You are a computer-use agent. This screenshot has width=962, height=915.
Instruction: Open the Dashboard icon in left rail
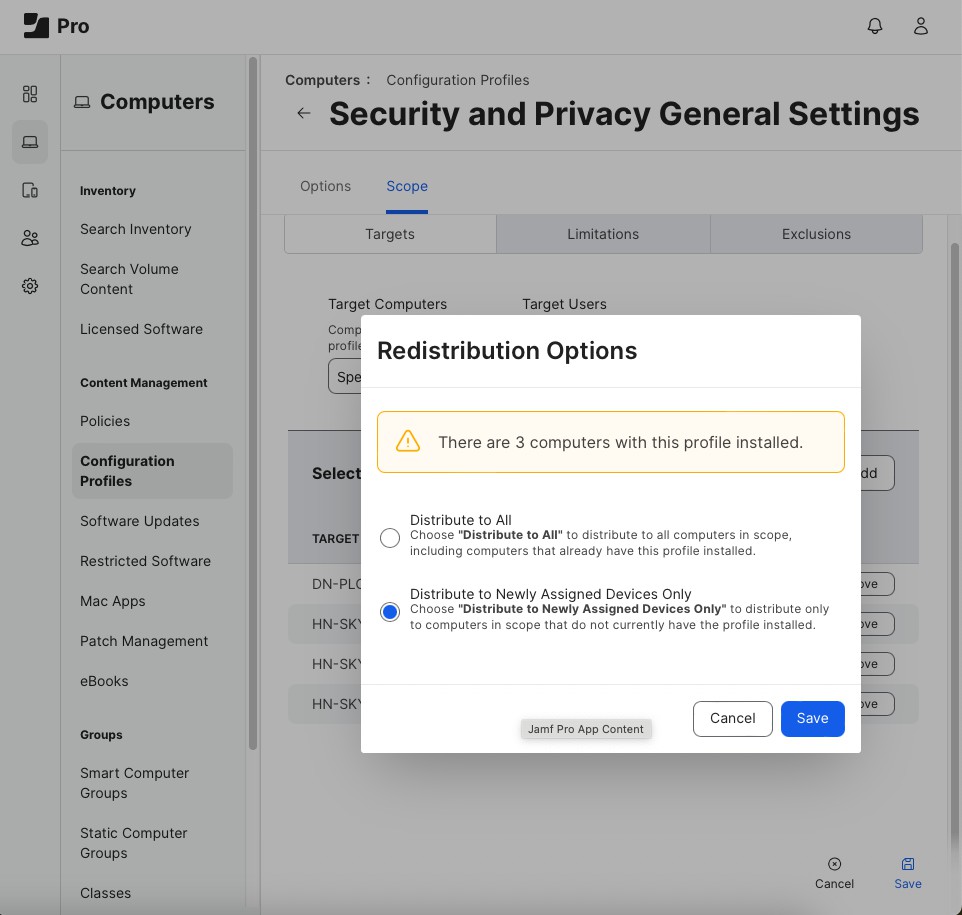30,94
